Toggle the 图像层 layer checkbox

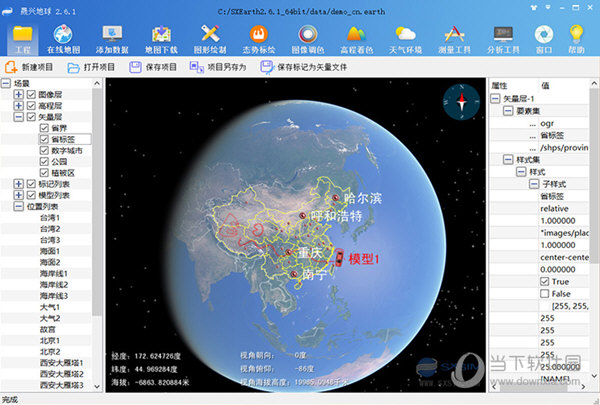pyautogui.click(x=31, y=95)
